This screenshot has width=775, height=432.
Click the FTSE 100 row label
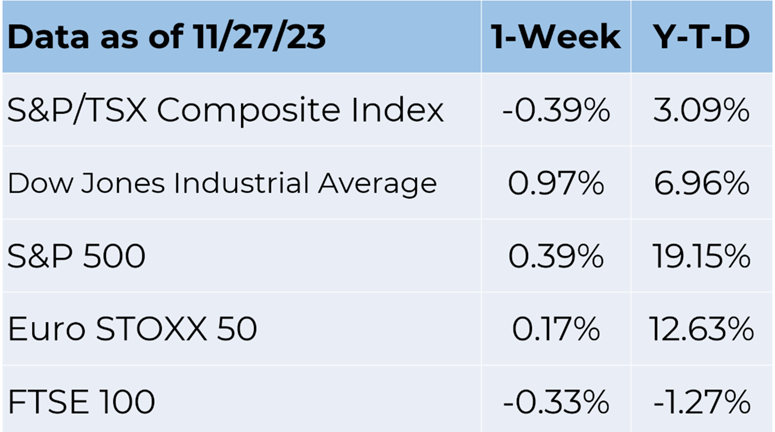click(81, 401)
